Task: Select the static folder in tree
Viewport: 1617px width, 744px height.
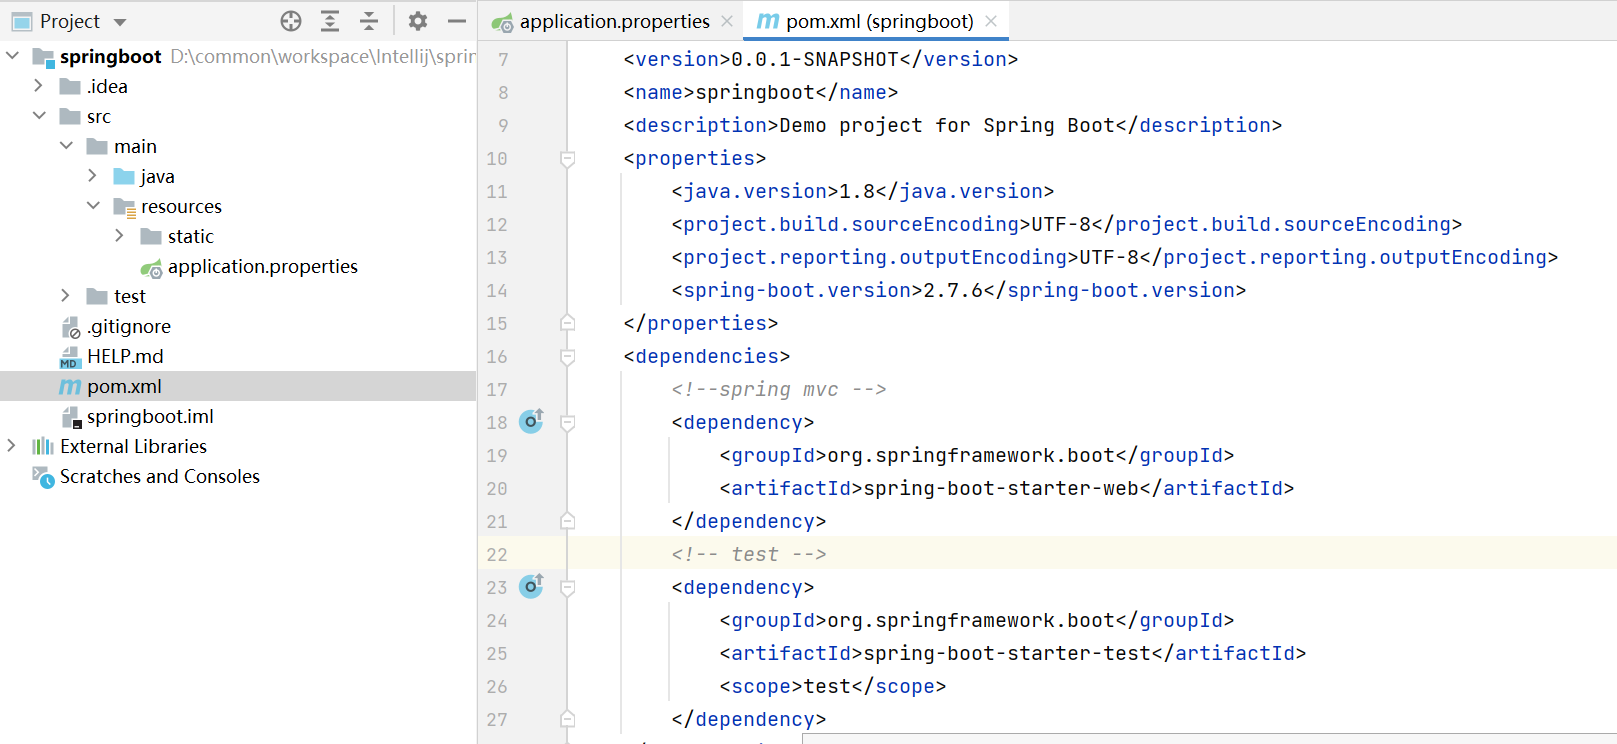Action: click(191, 236)
